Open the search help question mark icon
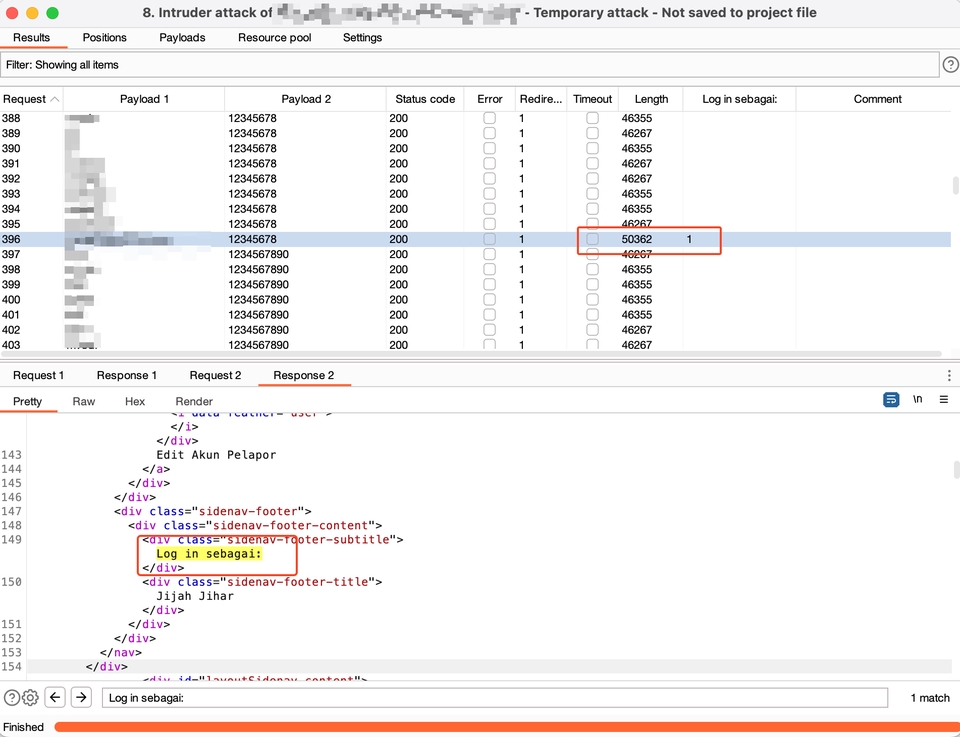This screenshot has height=737, width=960. 12,697
